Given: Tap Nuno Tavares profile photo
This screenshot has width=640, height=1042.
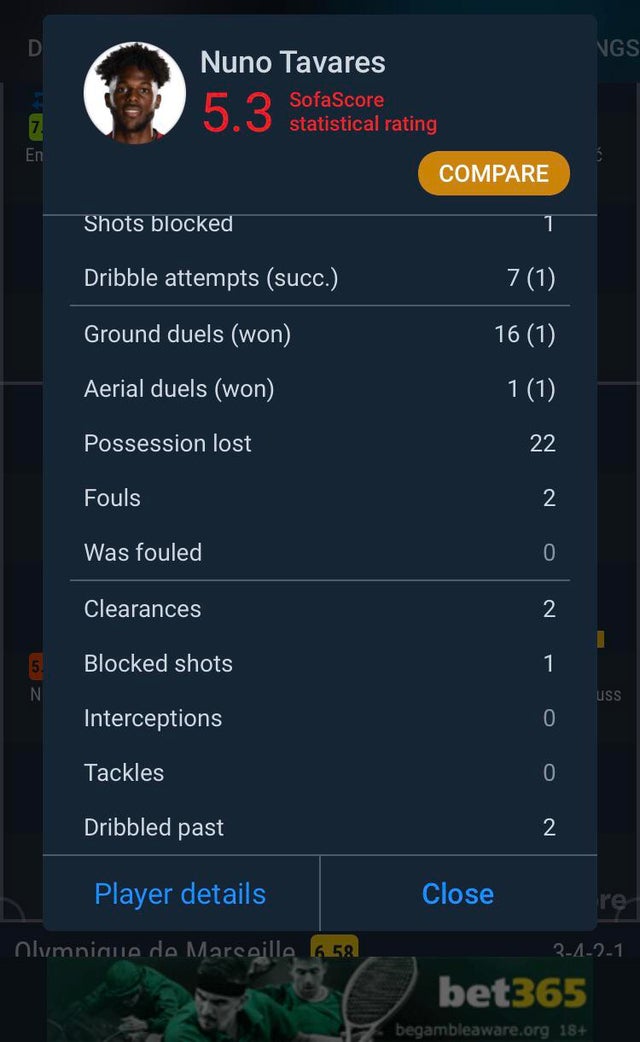Looking at the screenshot, I should (x=134, y=92).
